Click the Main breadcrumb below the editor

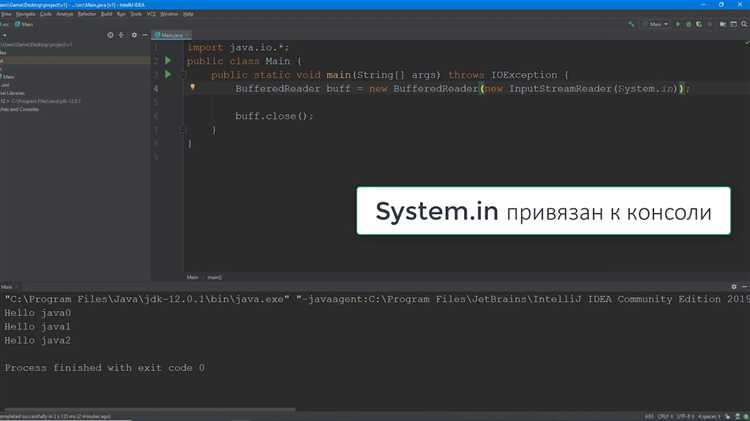click(x=192, y=277)
